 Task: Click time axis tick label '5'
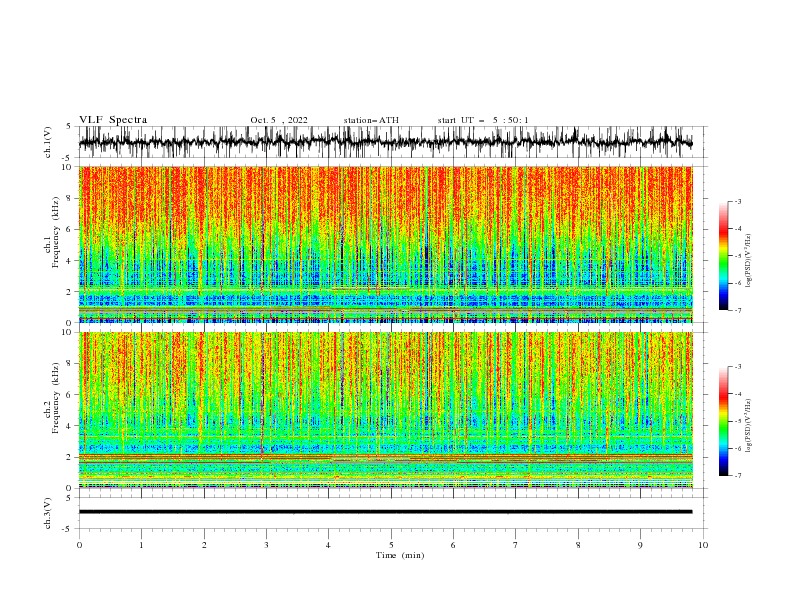tap(391, 545)
